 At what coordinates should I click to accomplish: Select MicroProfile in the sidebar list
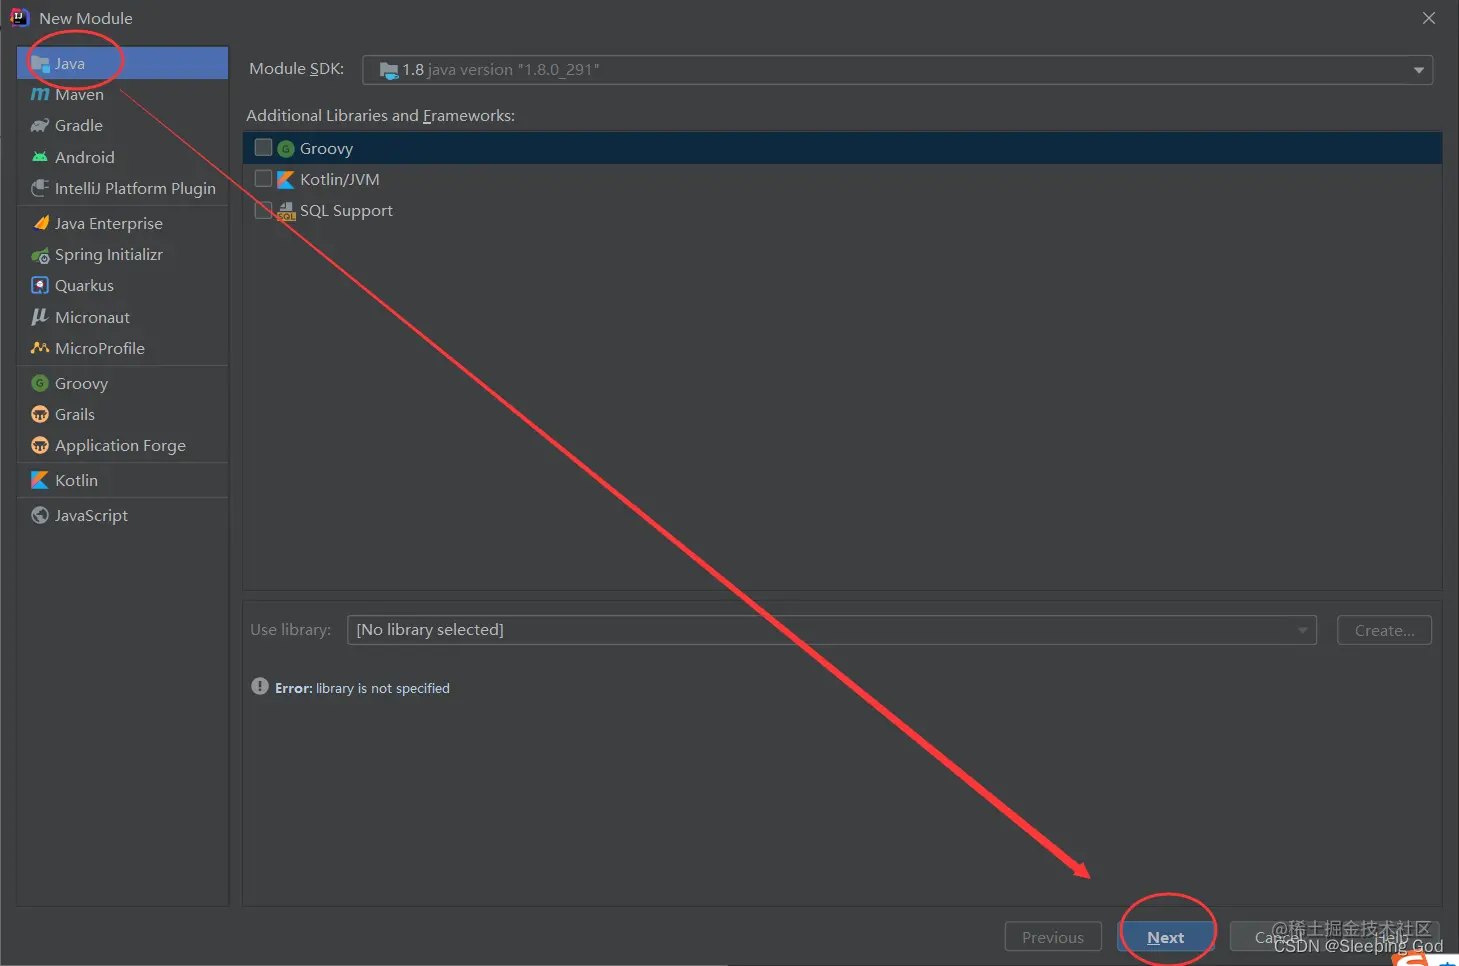(x=123, y=348)
